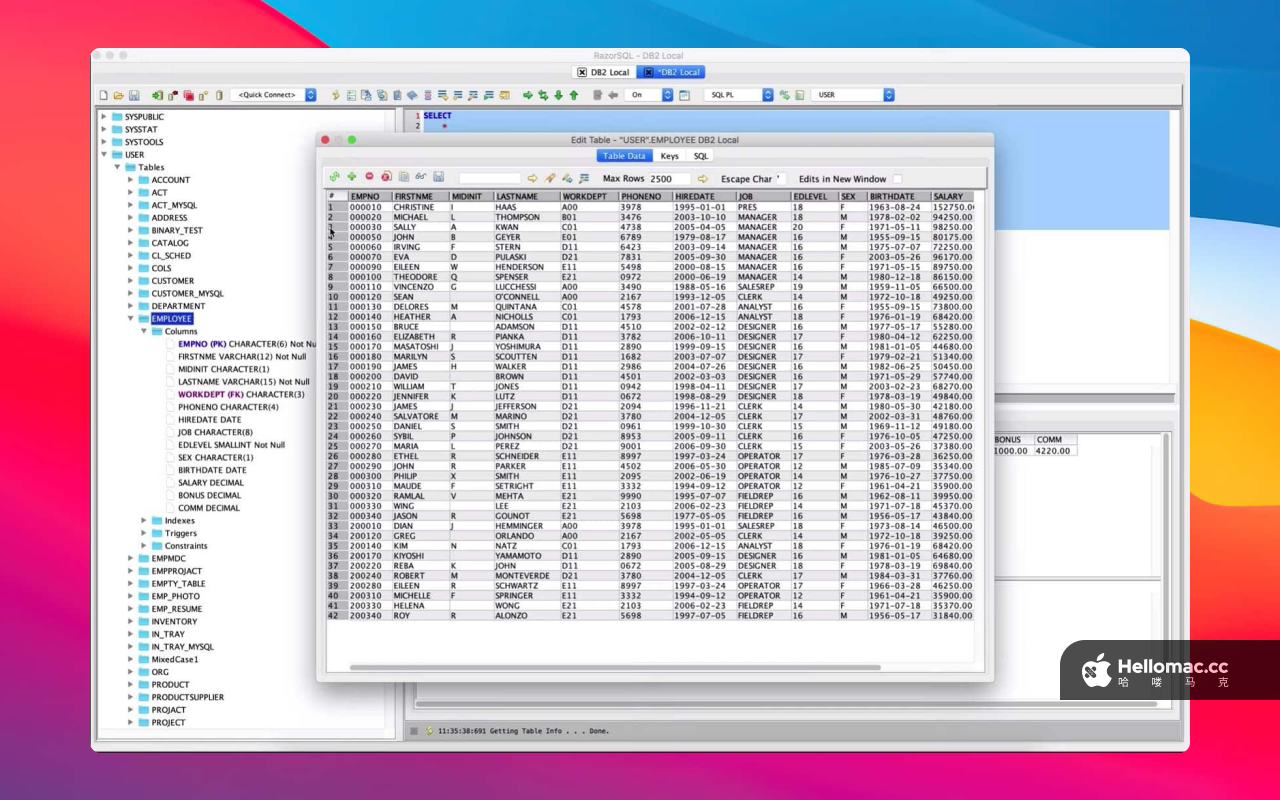Click the yellow arrow right of Max Rows field
1280x800 pixels.
[703, 178]
